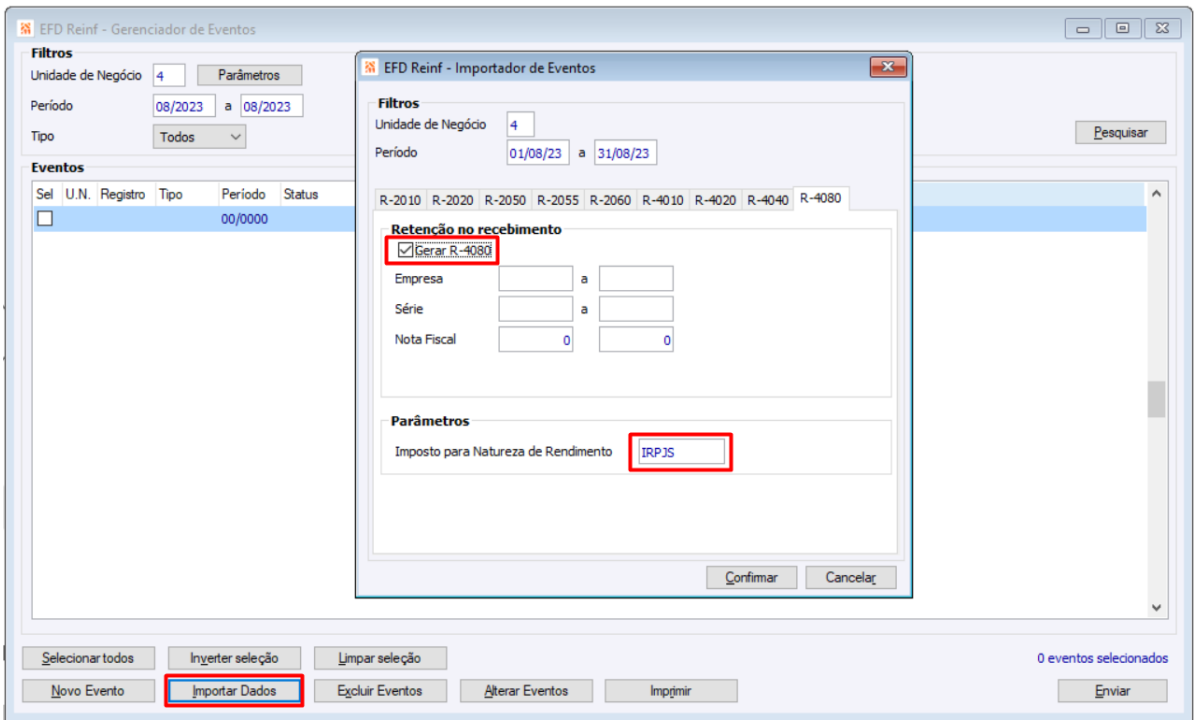Focus the importer Unidade de Negócio field
Image resolution: width=1197 pixels, height=727 pixels.
pyautogui.click(x=520, y=124)
